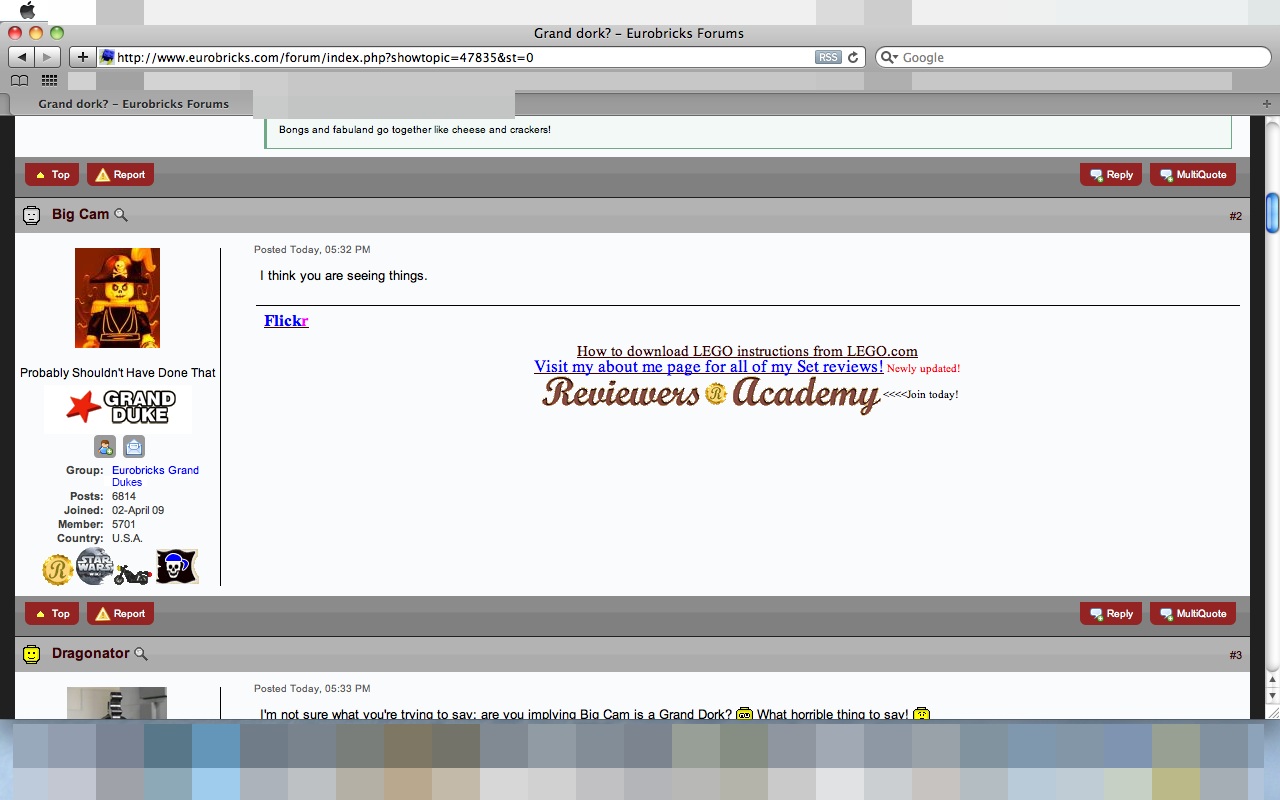Open the bookmarks book icon in Safari toolbar

(x=18, y=80)
